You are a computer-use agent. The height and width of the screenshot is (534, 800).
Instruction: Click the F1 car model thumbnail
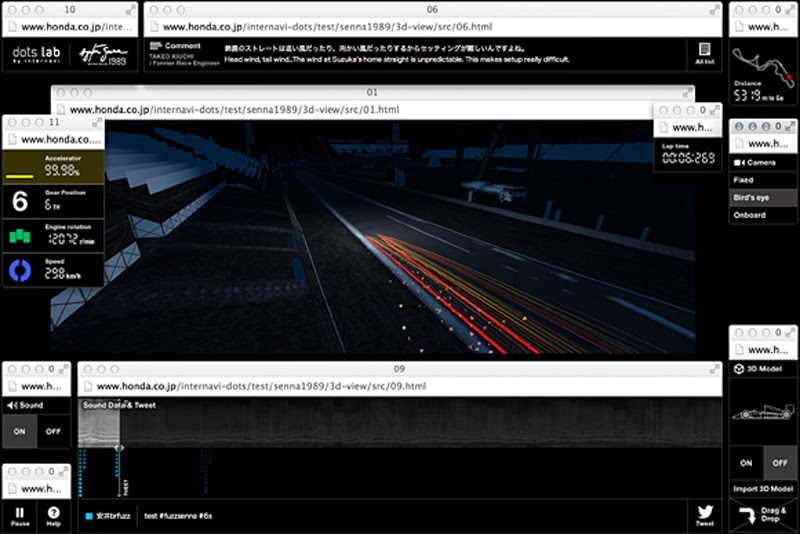pyautogui.click(x=763, y=412)
